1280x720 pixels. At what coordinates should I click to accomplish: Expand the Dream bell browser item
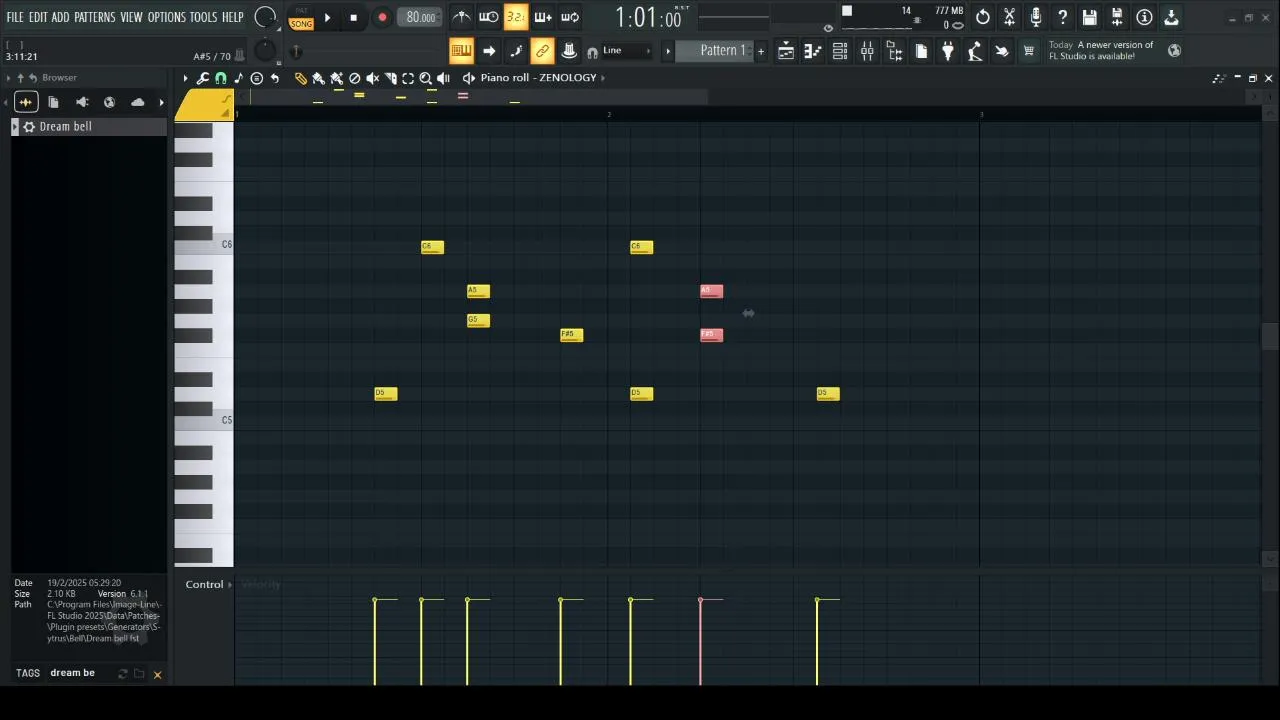[15, 127]
